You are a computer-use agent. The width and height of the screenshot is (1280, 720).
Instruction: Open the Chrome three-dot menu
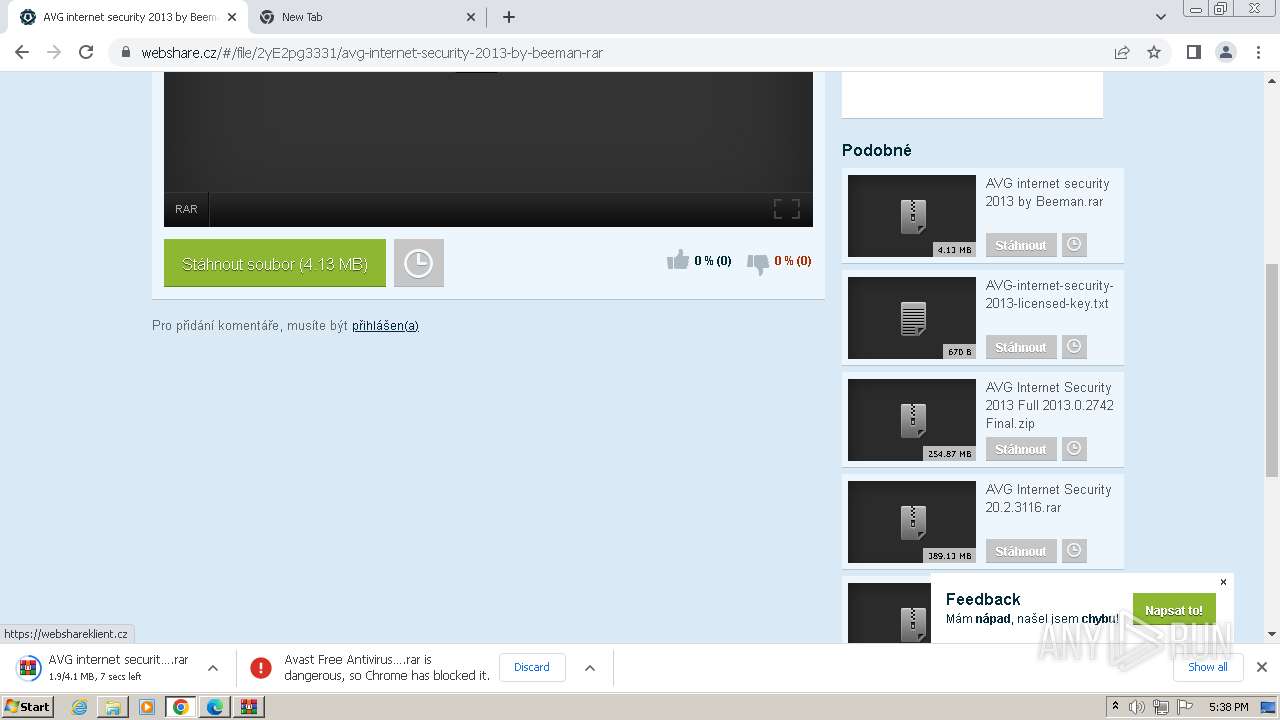pos(1259,52)
